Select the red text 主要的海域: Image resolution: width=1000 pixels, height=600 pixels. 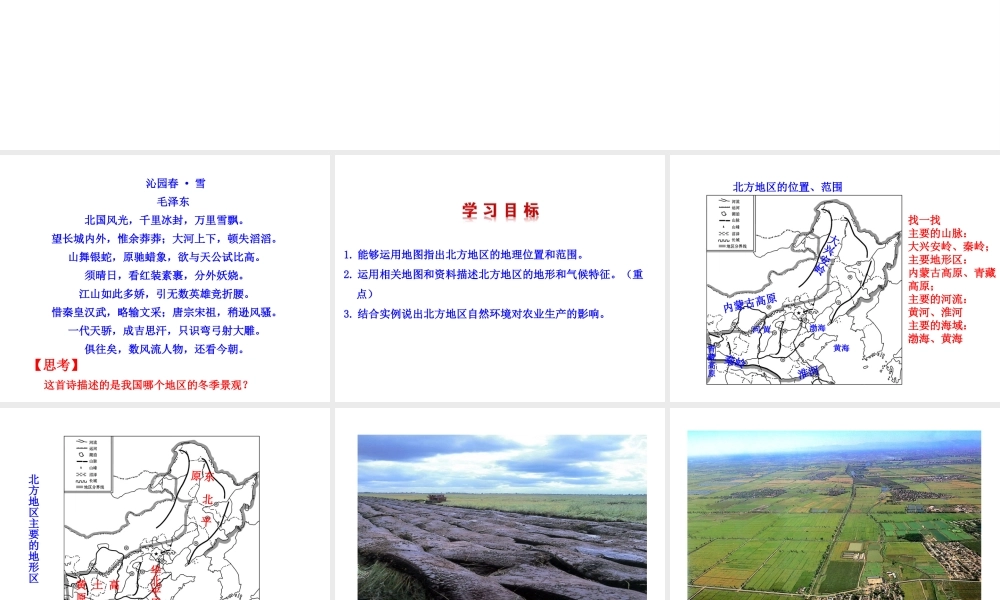pyautogui.click(x=938, y=325)
